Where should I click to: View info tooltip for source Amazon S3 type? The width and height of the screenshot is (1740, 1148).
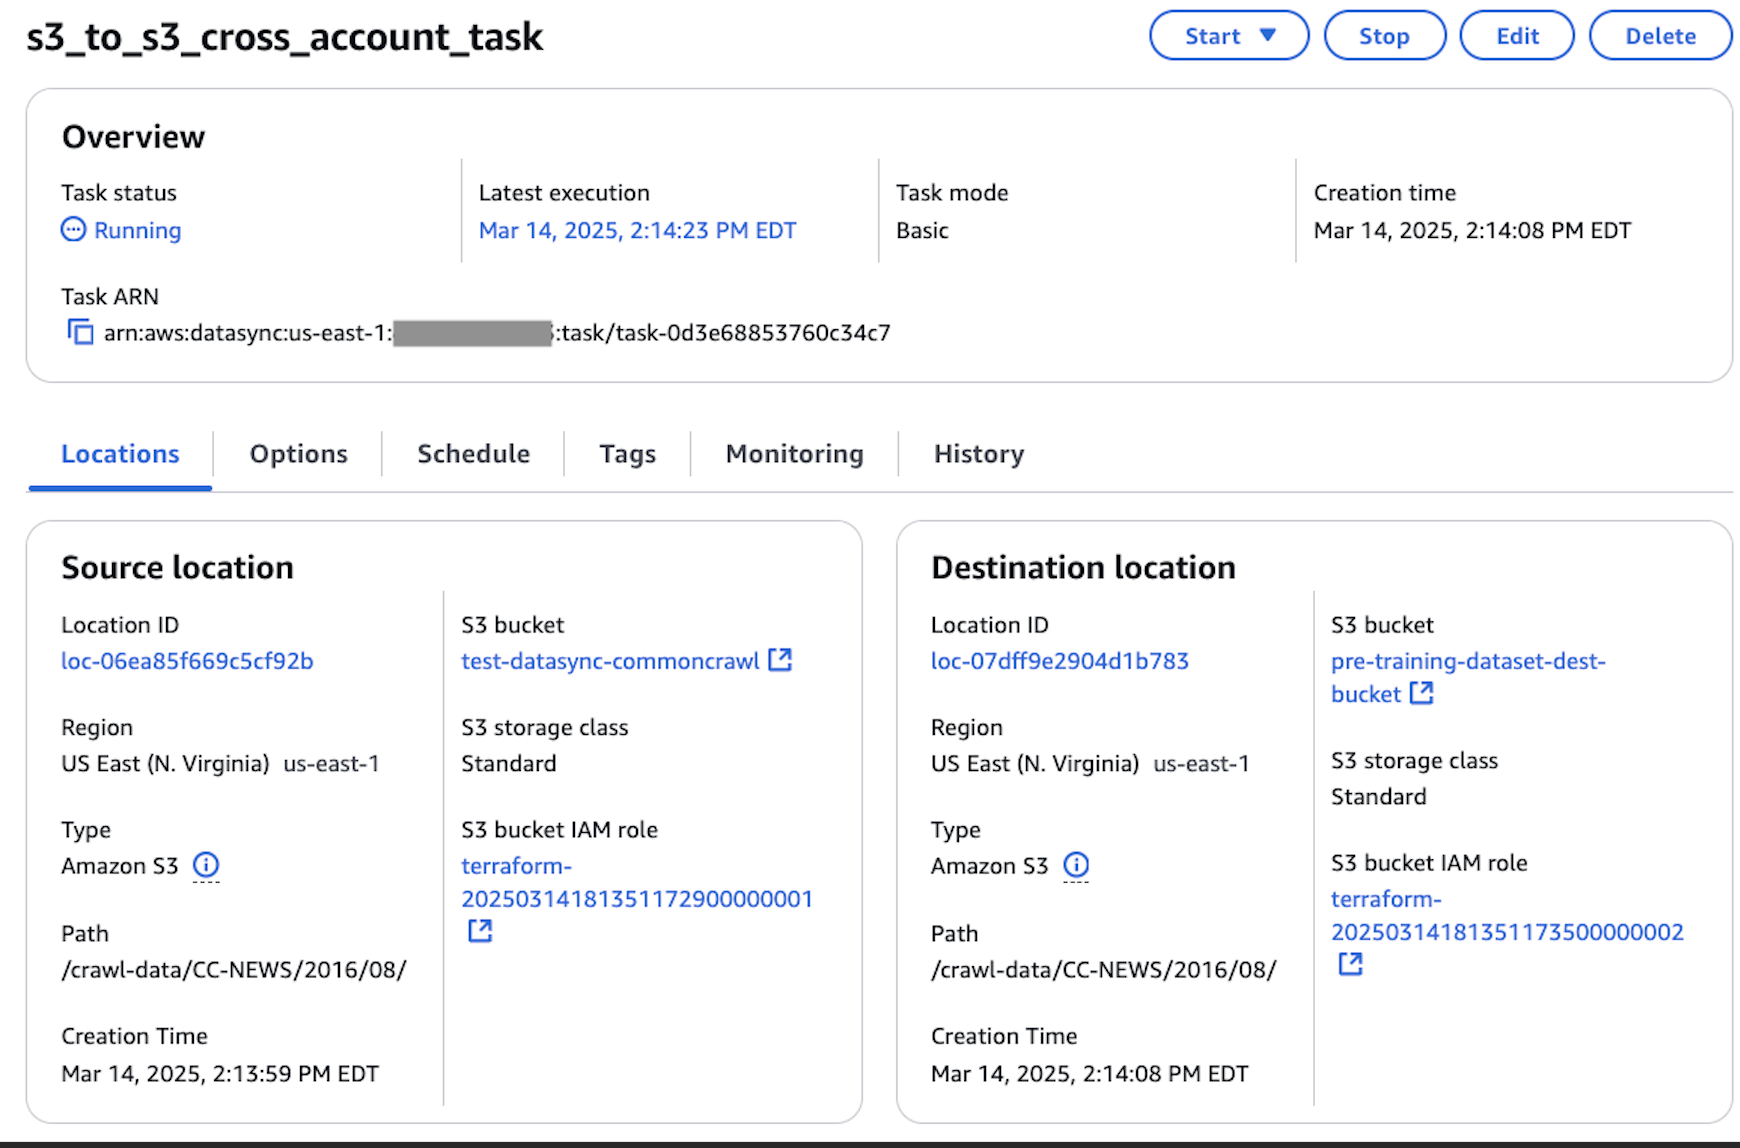tap(205, 866)
